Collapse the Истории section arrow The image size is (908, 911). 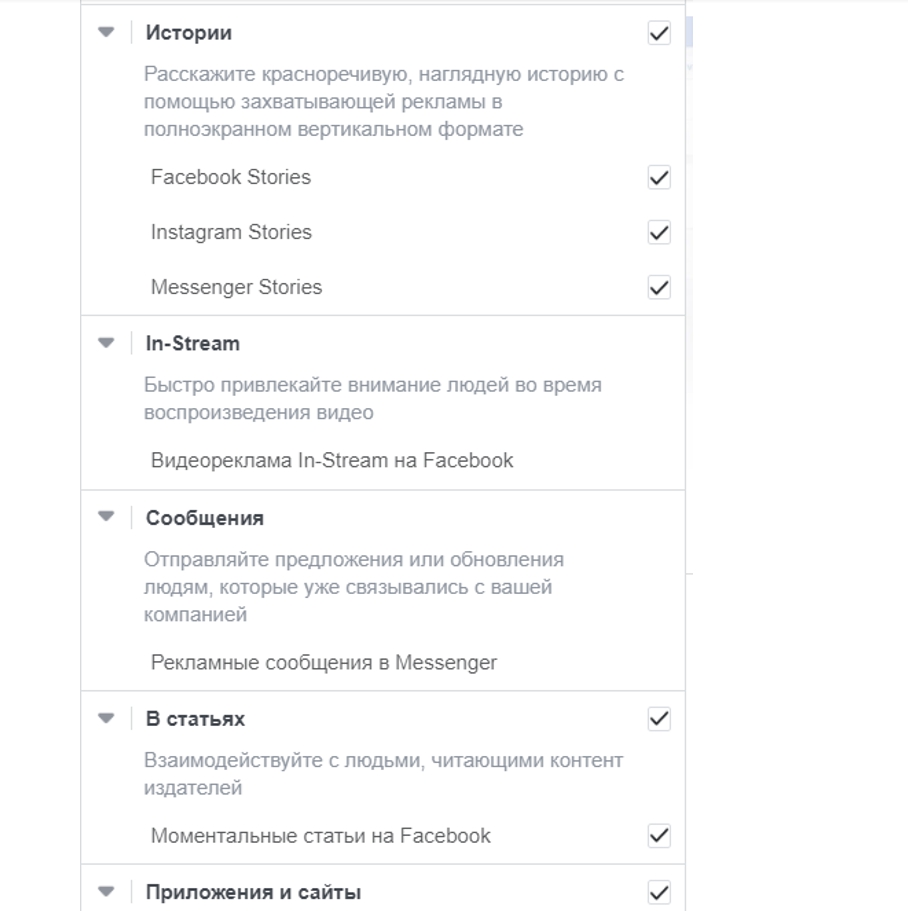point(106,33)
